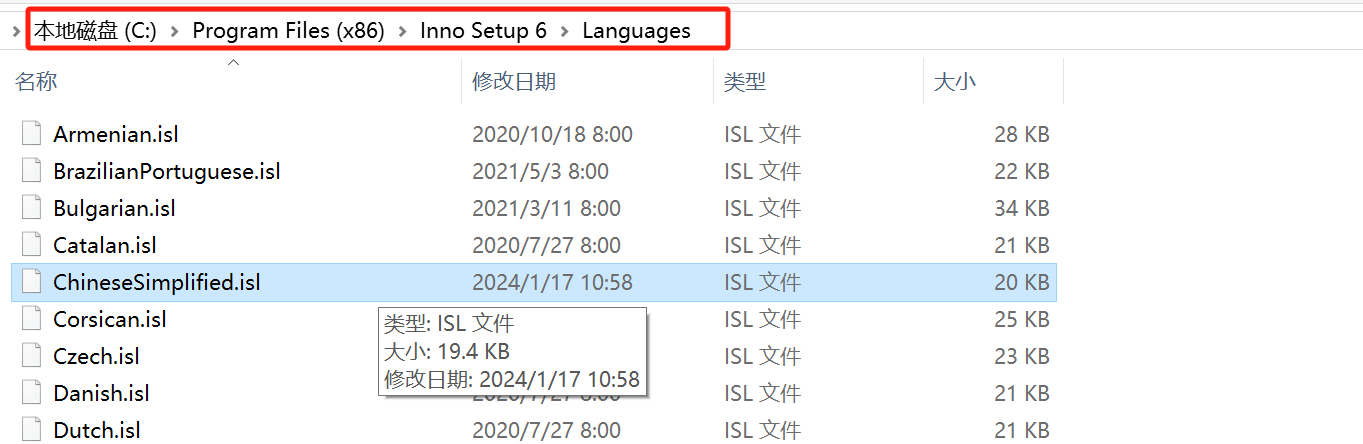
Task: Go to Program Files (x86) breadcrumb
Action: pyautogui.click(x=288, y=30)
